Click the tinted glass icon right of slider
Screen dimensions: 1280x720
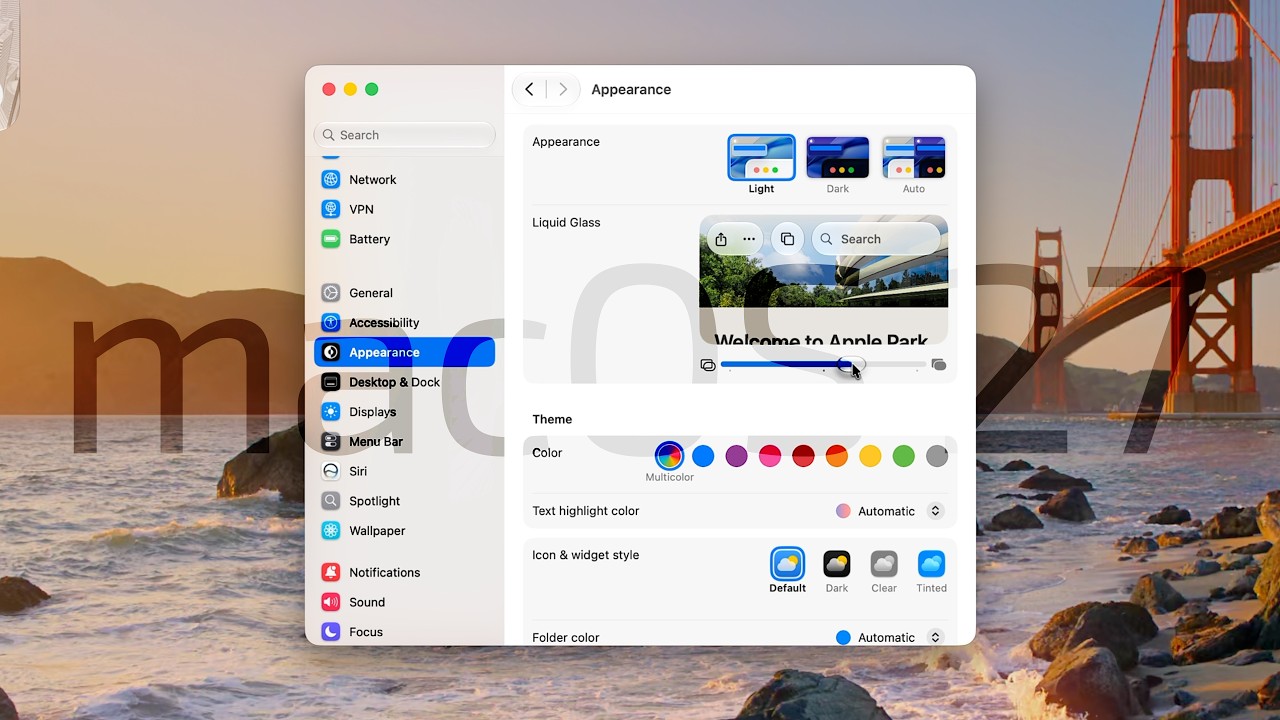tap(939, 365)
